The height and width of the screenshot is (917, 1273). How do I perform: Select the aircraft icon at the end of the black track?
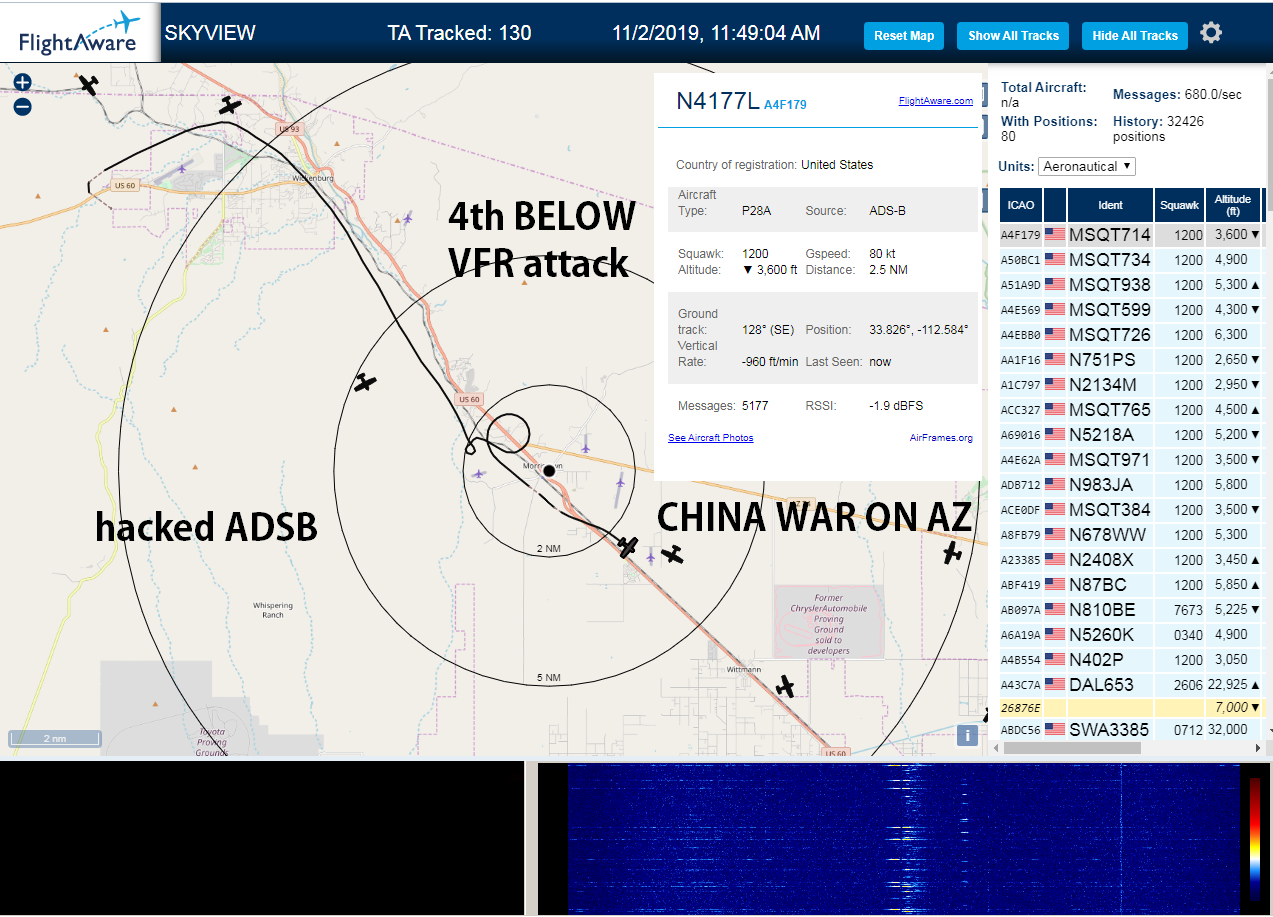tap(628, 547)
